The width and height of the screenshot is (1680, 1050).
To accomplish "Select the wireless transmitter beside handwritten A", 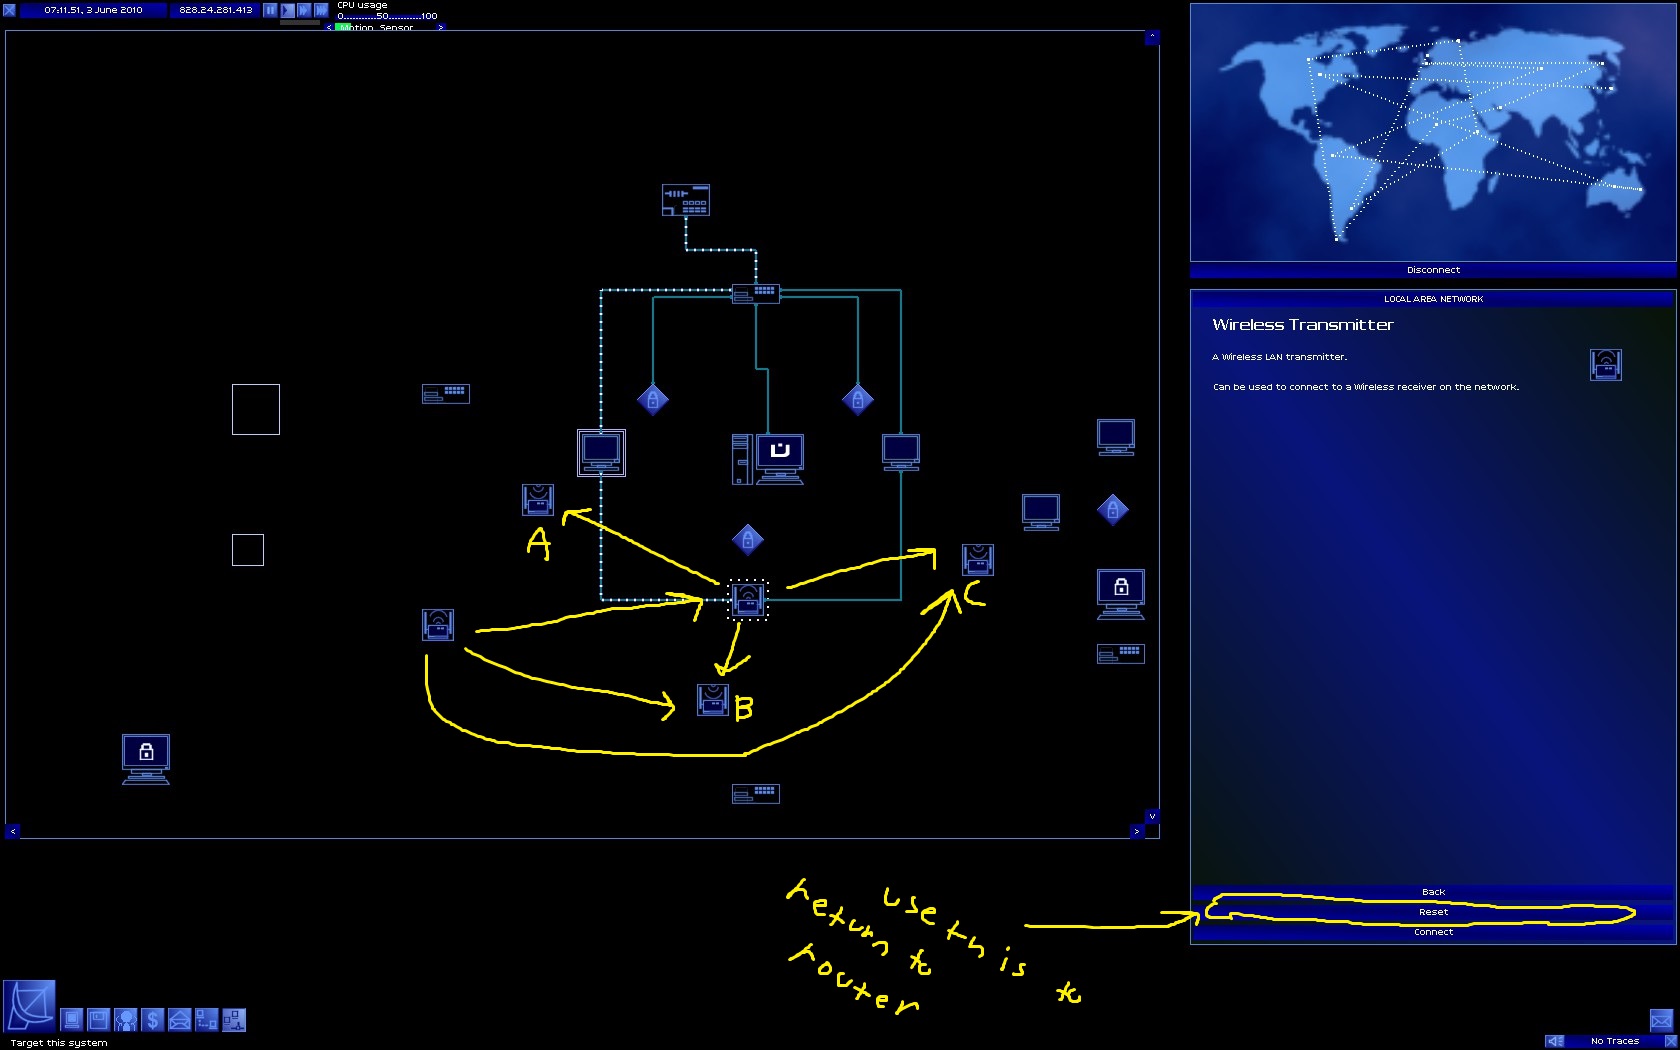I will click(538, 500).
